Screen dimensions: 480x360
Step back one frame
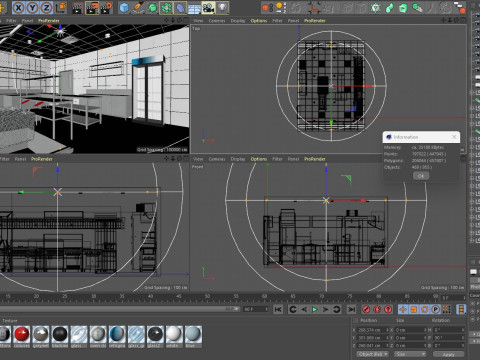click(304, 309)
